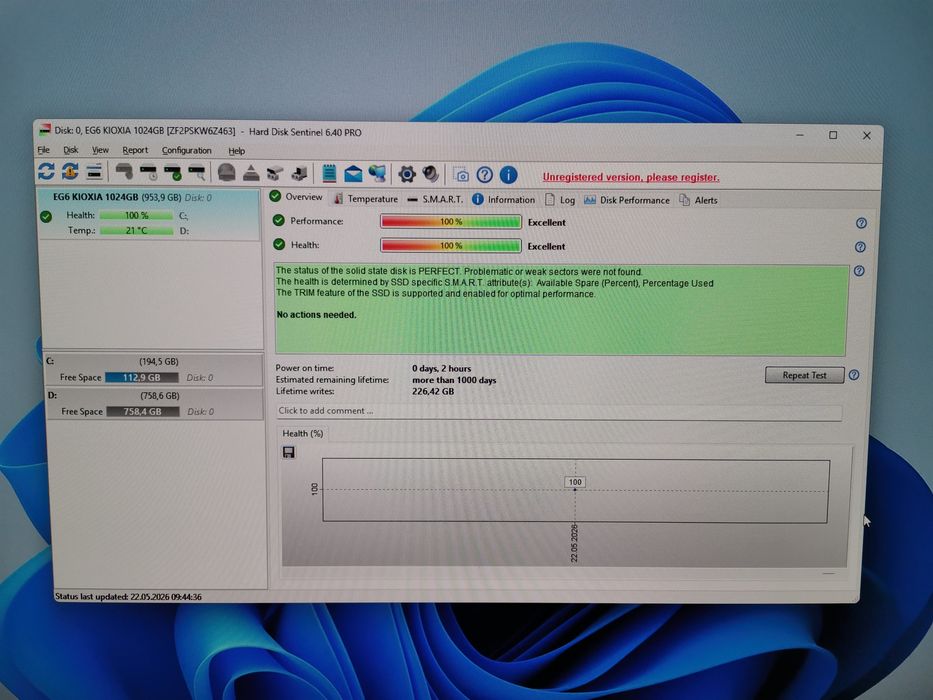Maximize the Hard Disk Sentinel window

(833, 135)
